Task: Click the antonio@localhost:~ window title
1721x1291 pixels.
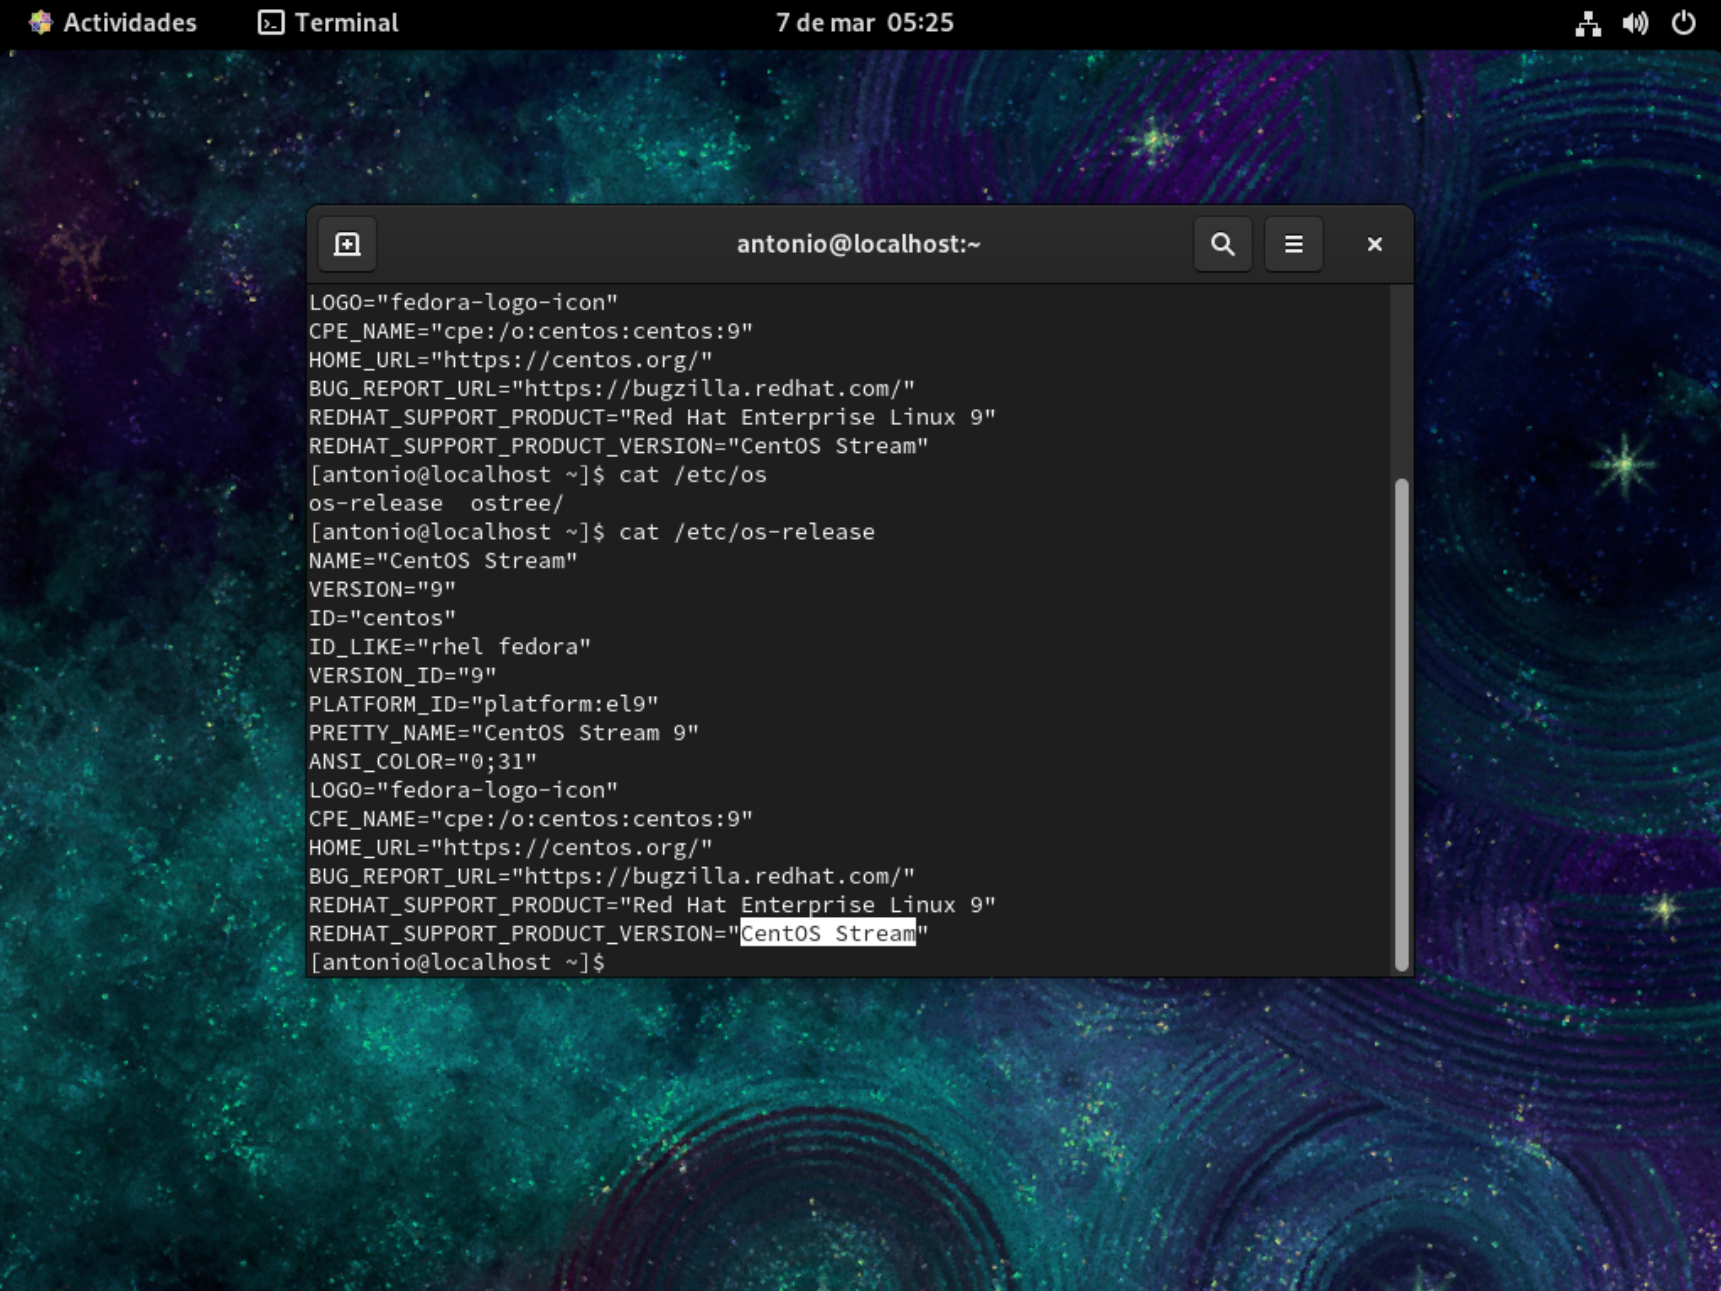Action: [858, 244]
